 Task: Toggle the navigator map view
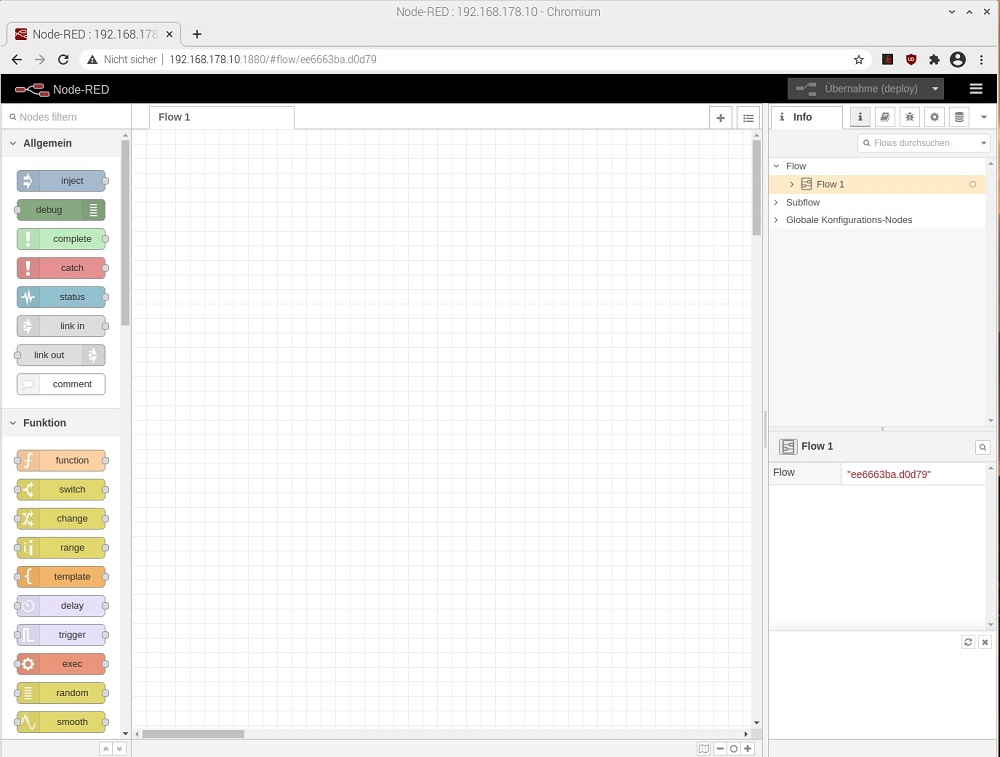pyautogui.click(x=704, y=748)
